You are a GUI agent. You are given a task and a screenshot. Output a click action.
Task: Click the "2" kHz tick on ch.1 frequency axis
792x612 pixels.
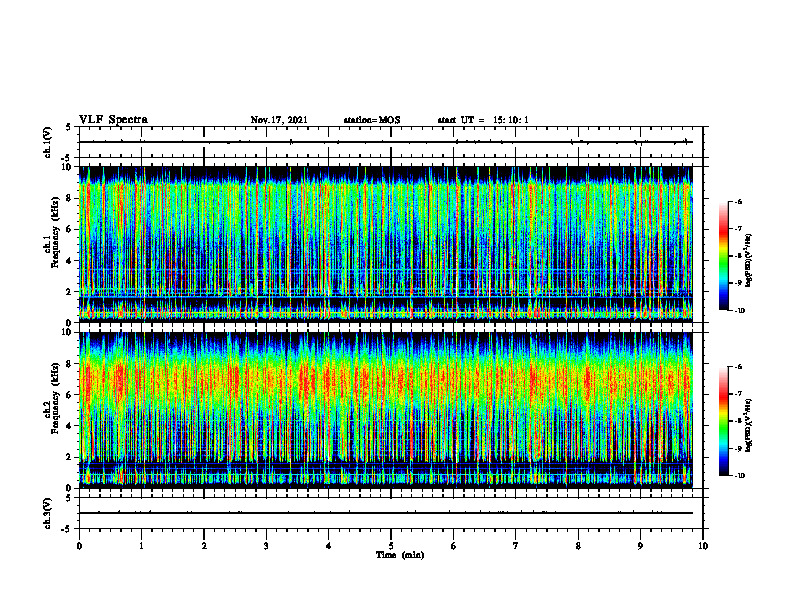point(70,292)
